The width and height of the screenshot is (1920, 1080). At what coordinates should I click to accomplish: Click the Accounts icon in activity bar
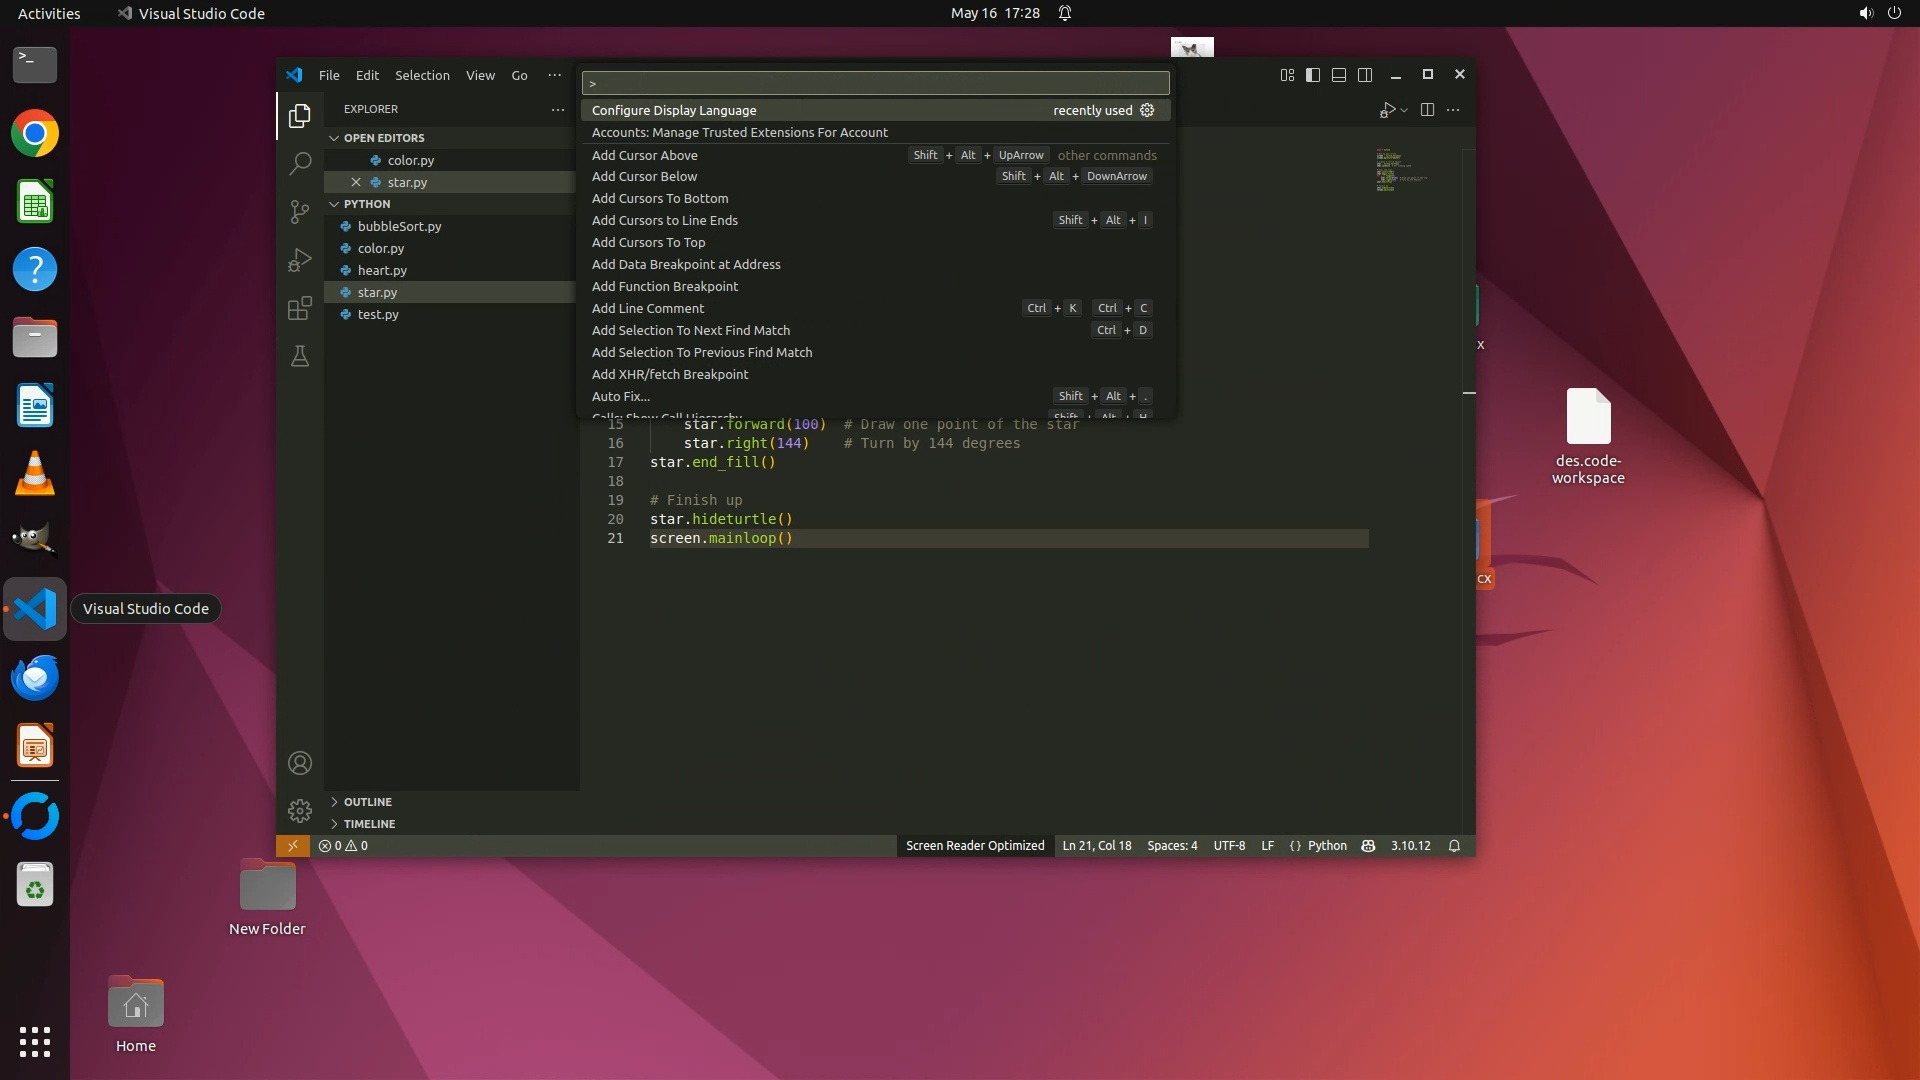(299, 764)
